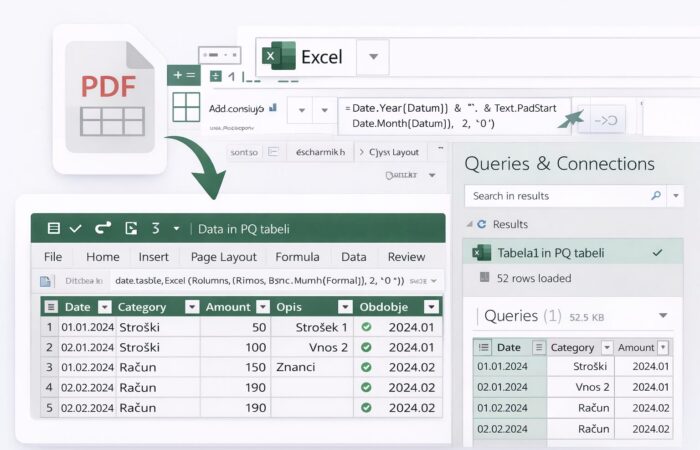Open Amount filter dropdown in preview table
The image size is (700, 450).
(663, 347)
